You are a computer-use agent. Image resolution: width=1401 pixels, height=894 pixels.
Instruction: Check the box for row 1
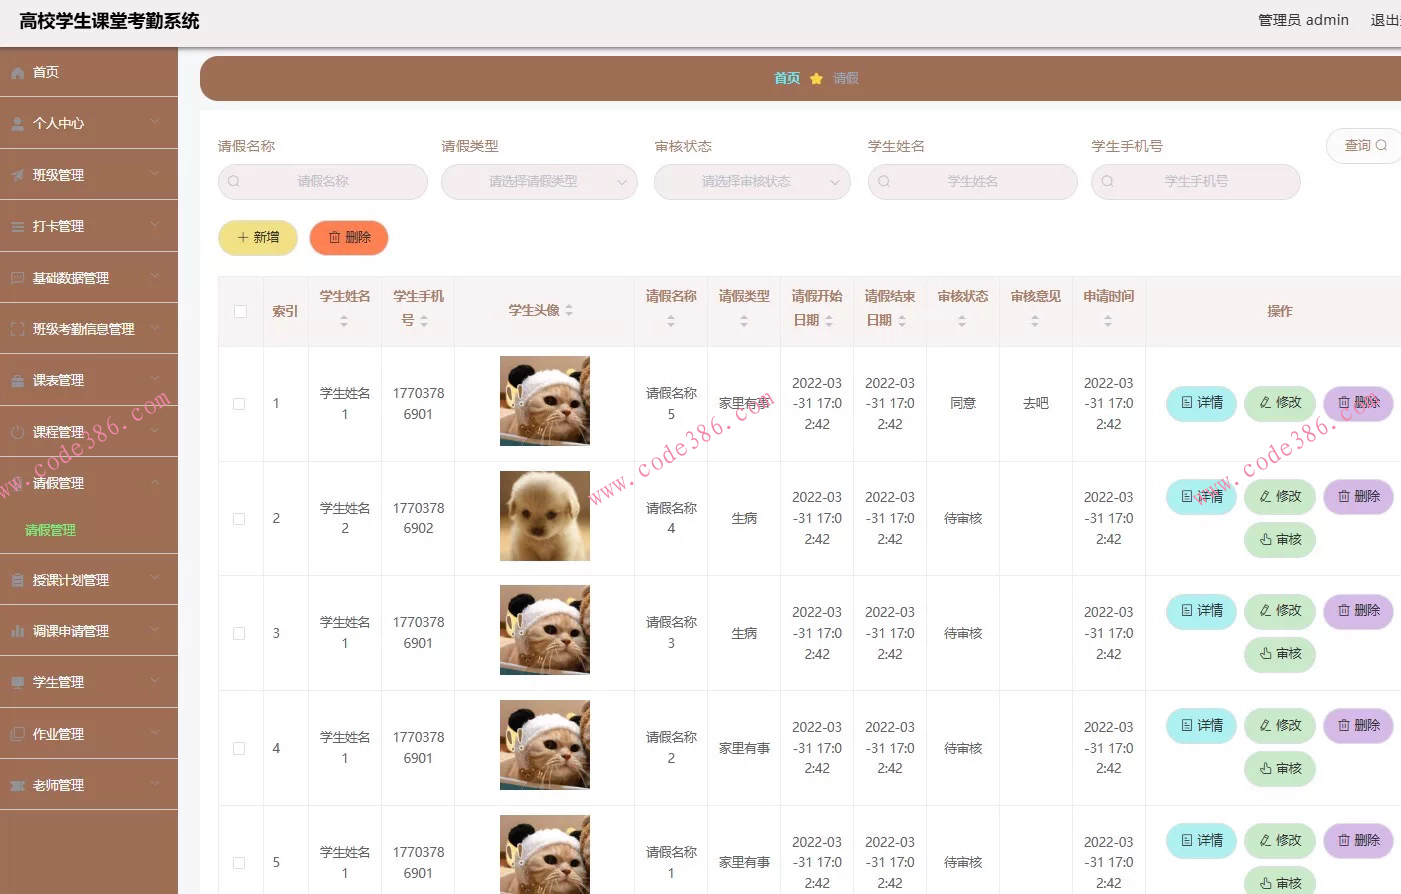point(239,404)
